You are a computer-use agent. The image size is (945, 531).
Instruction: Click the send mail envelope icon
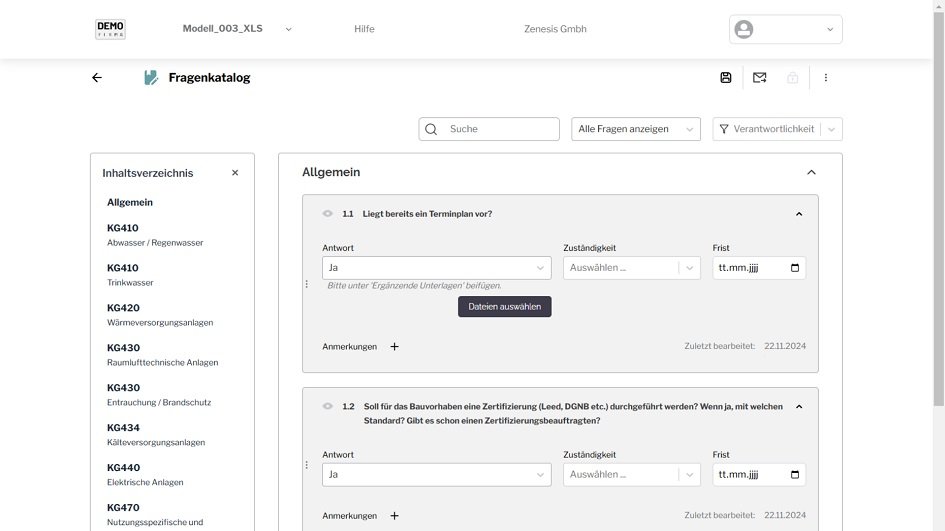pyautogui.click(x=759, y=78)
